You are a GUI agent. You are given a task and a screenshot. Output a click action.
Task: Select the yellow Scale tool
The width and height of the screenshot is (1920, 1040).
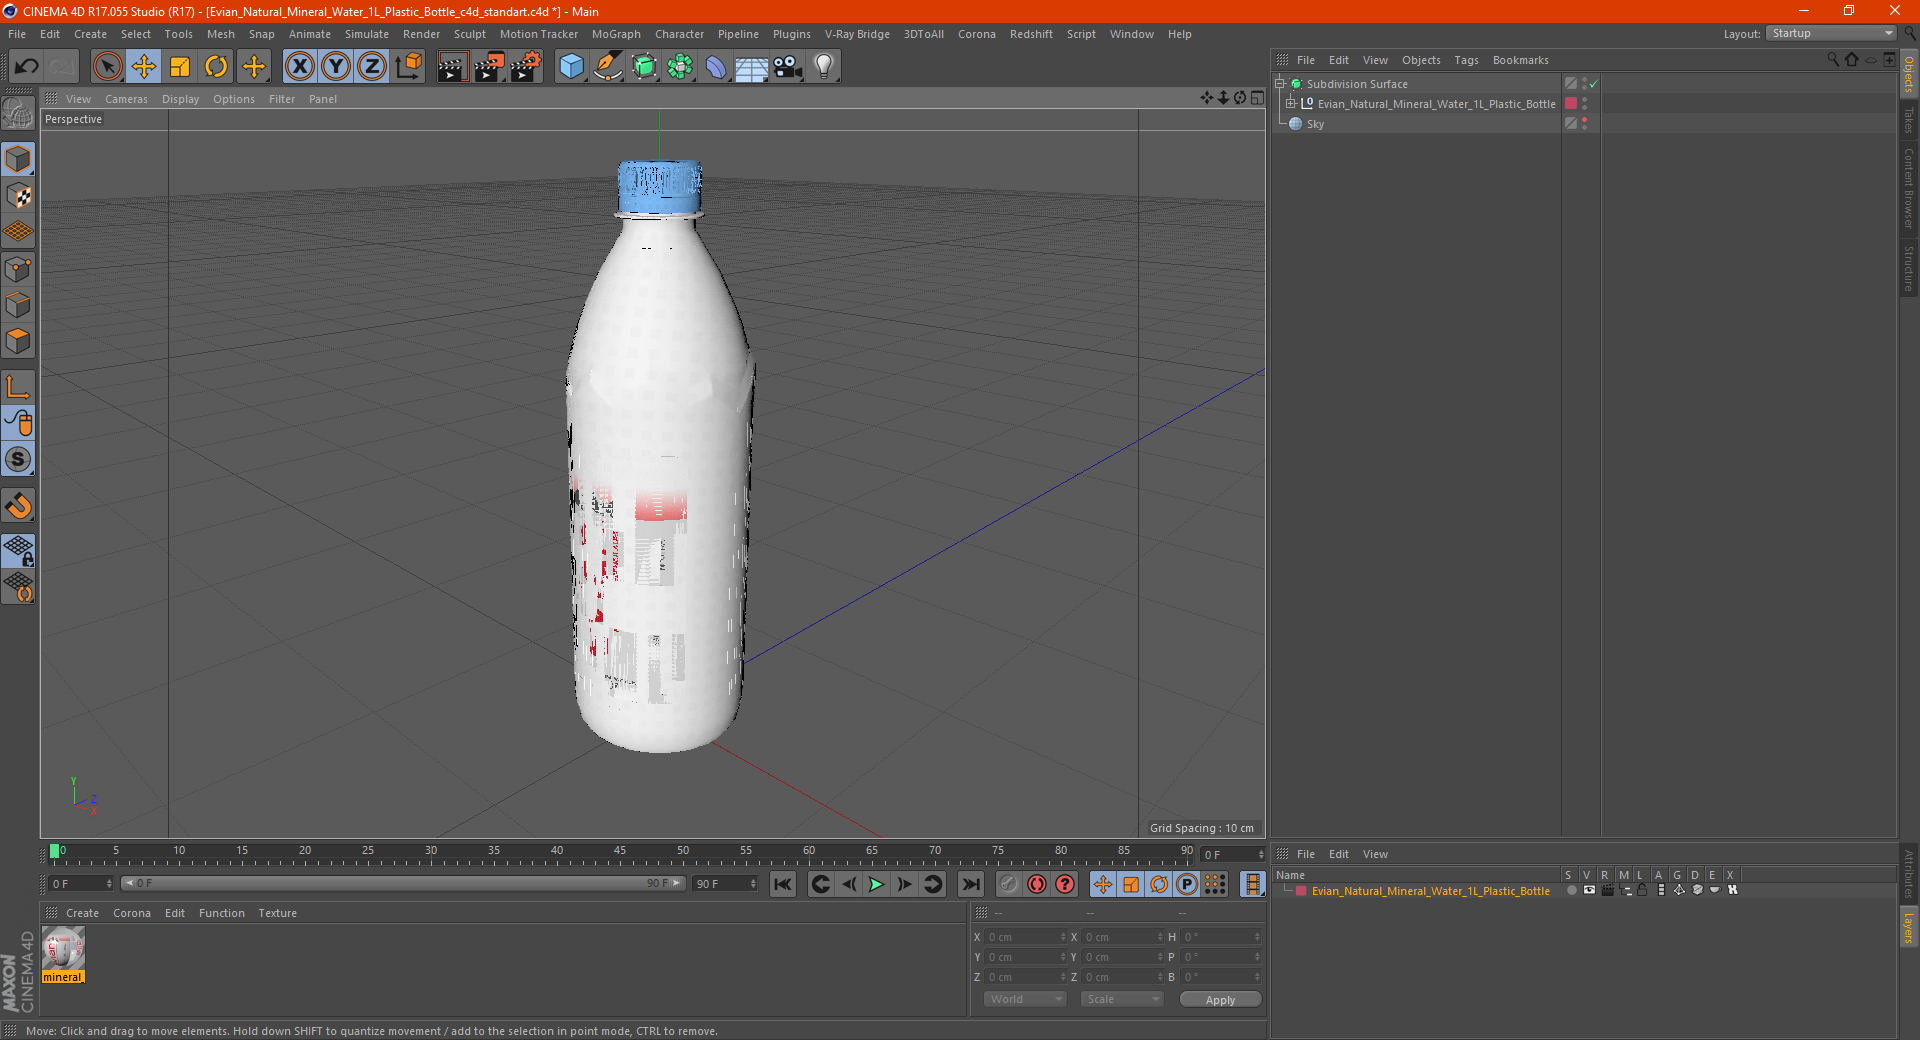click(180, 67)
